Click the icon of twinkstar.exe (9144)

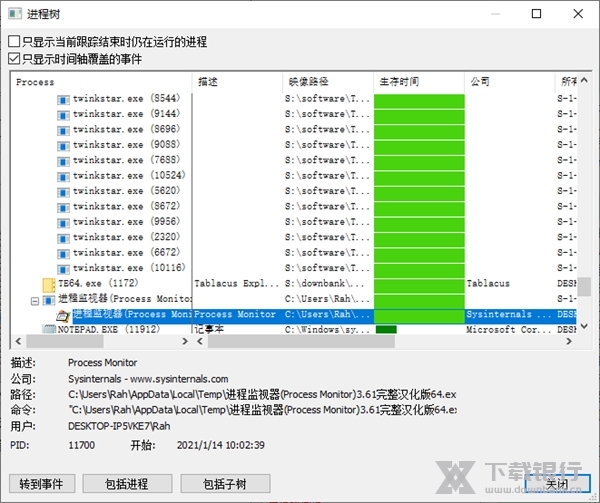[x=63, y=115]
